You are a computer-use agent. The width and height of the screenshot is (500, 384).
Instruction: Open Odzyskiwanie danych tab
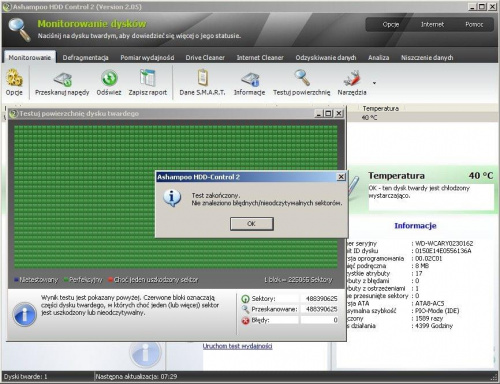point(326,57)
